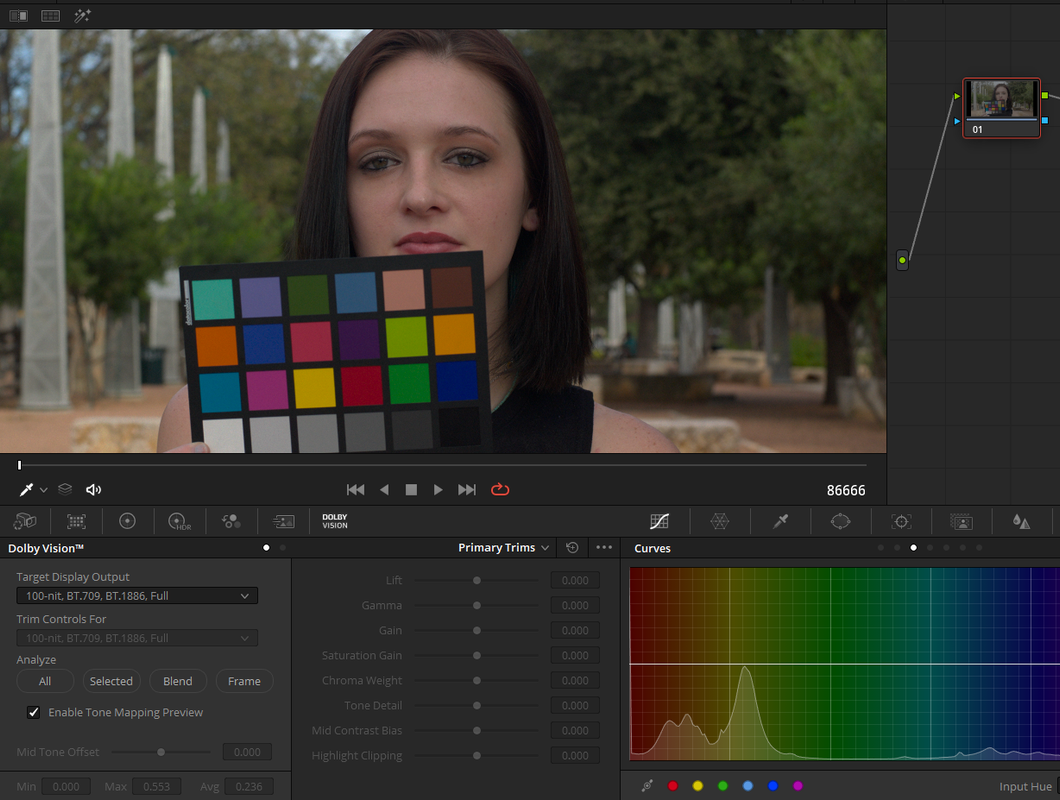Open the RGB Mixer palette
The height and width of the screenshot is (800, 1060).
tap(231, 521)
